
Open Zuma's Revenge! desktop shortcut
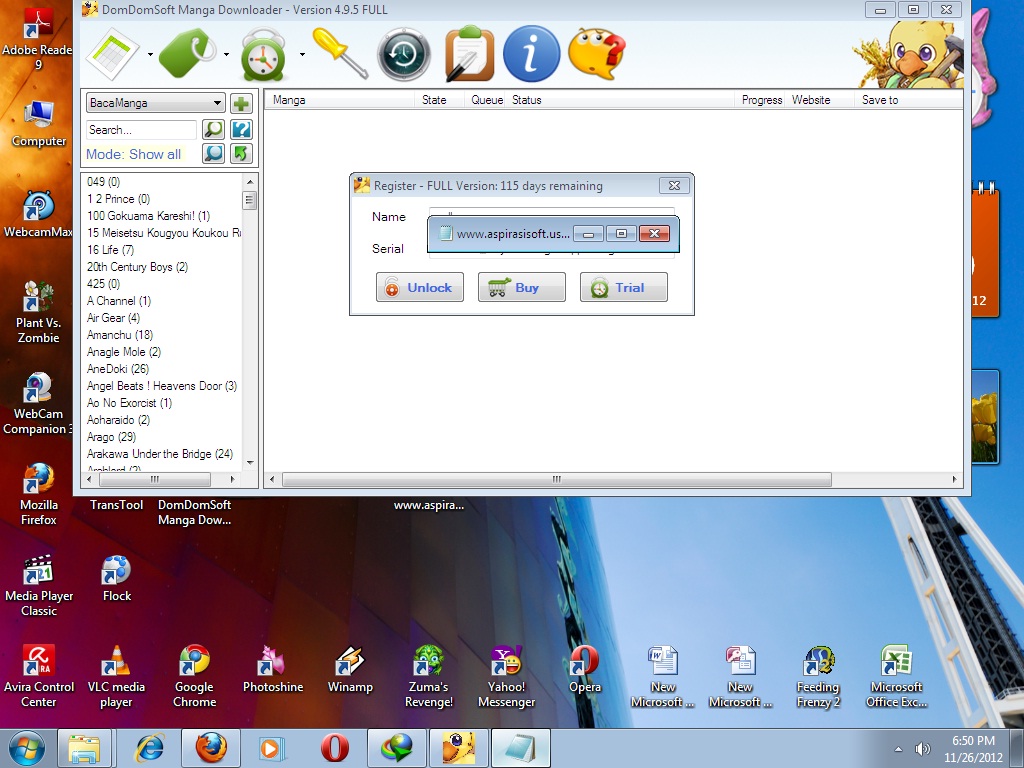pyautogui.click(x=428, y=677)
